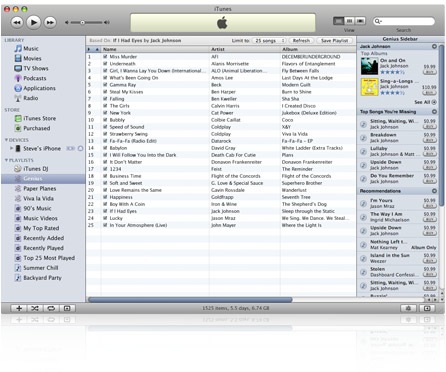Viewport: 446px width, 372px height.
Task: Skip to next track with Forward button
Action: (x=50, y=22)
